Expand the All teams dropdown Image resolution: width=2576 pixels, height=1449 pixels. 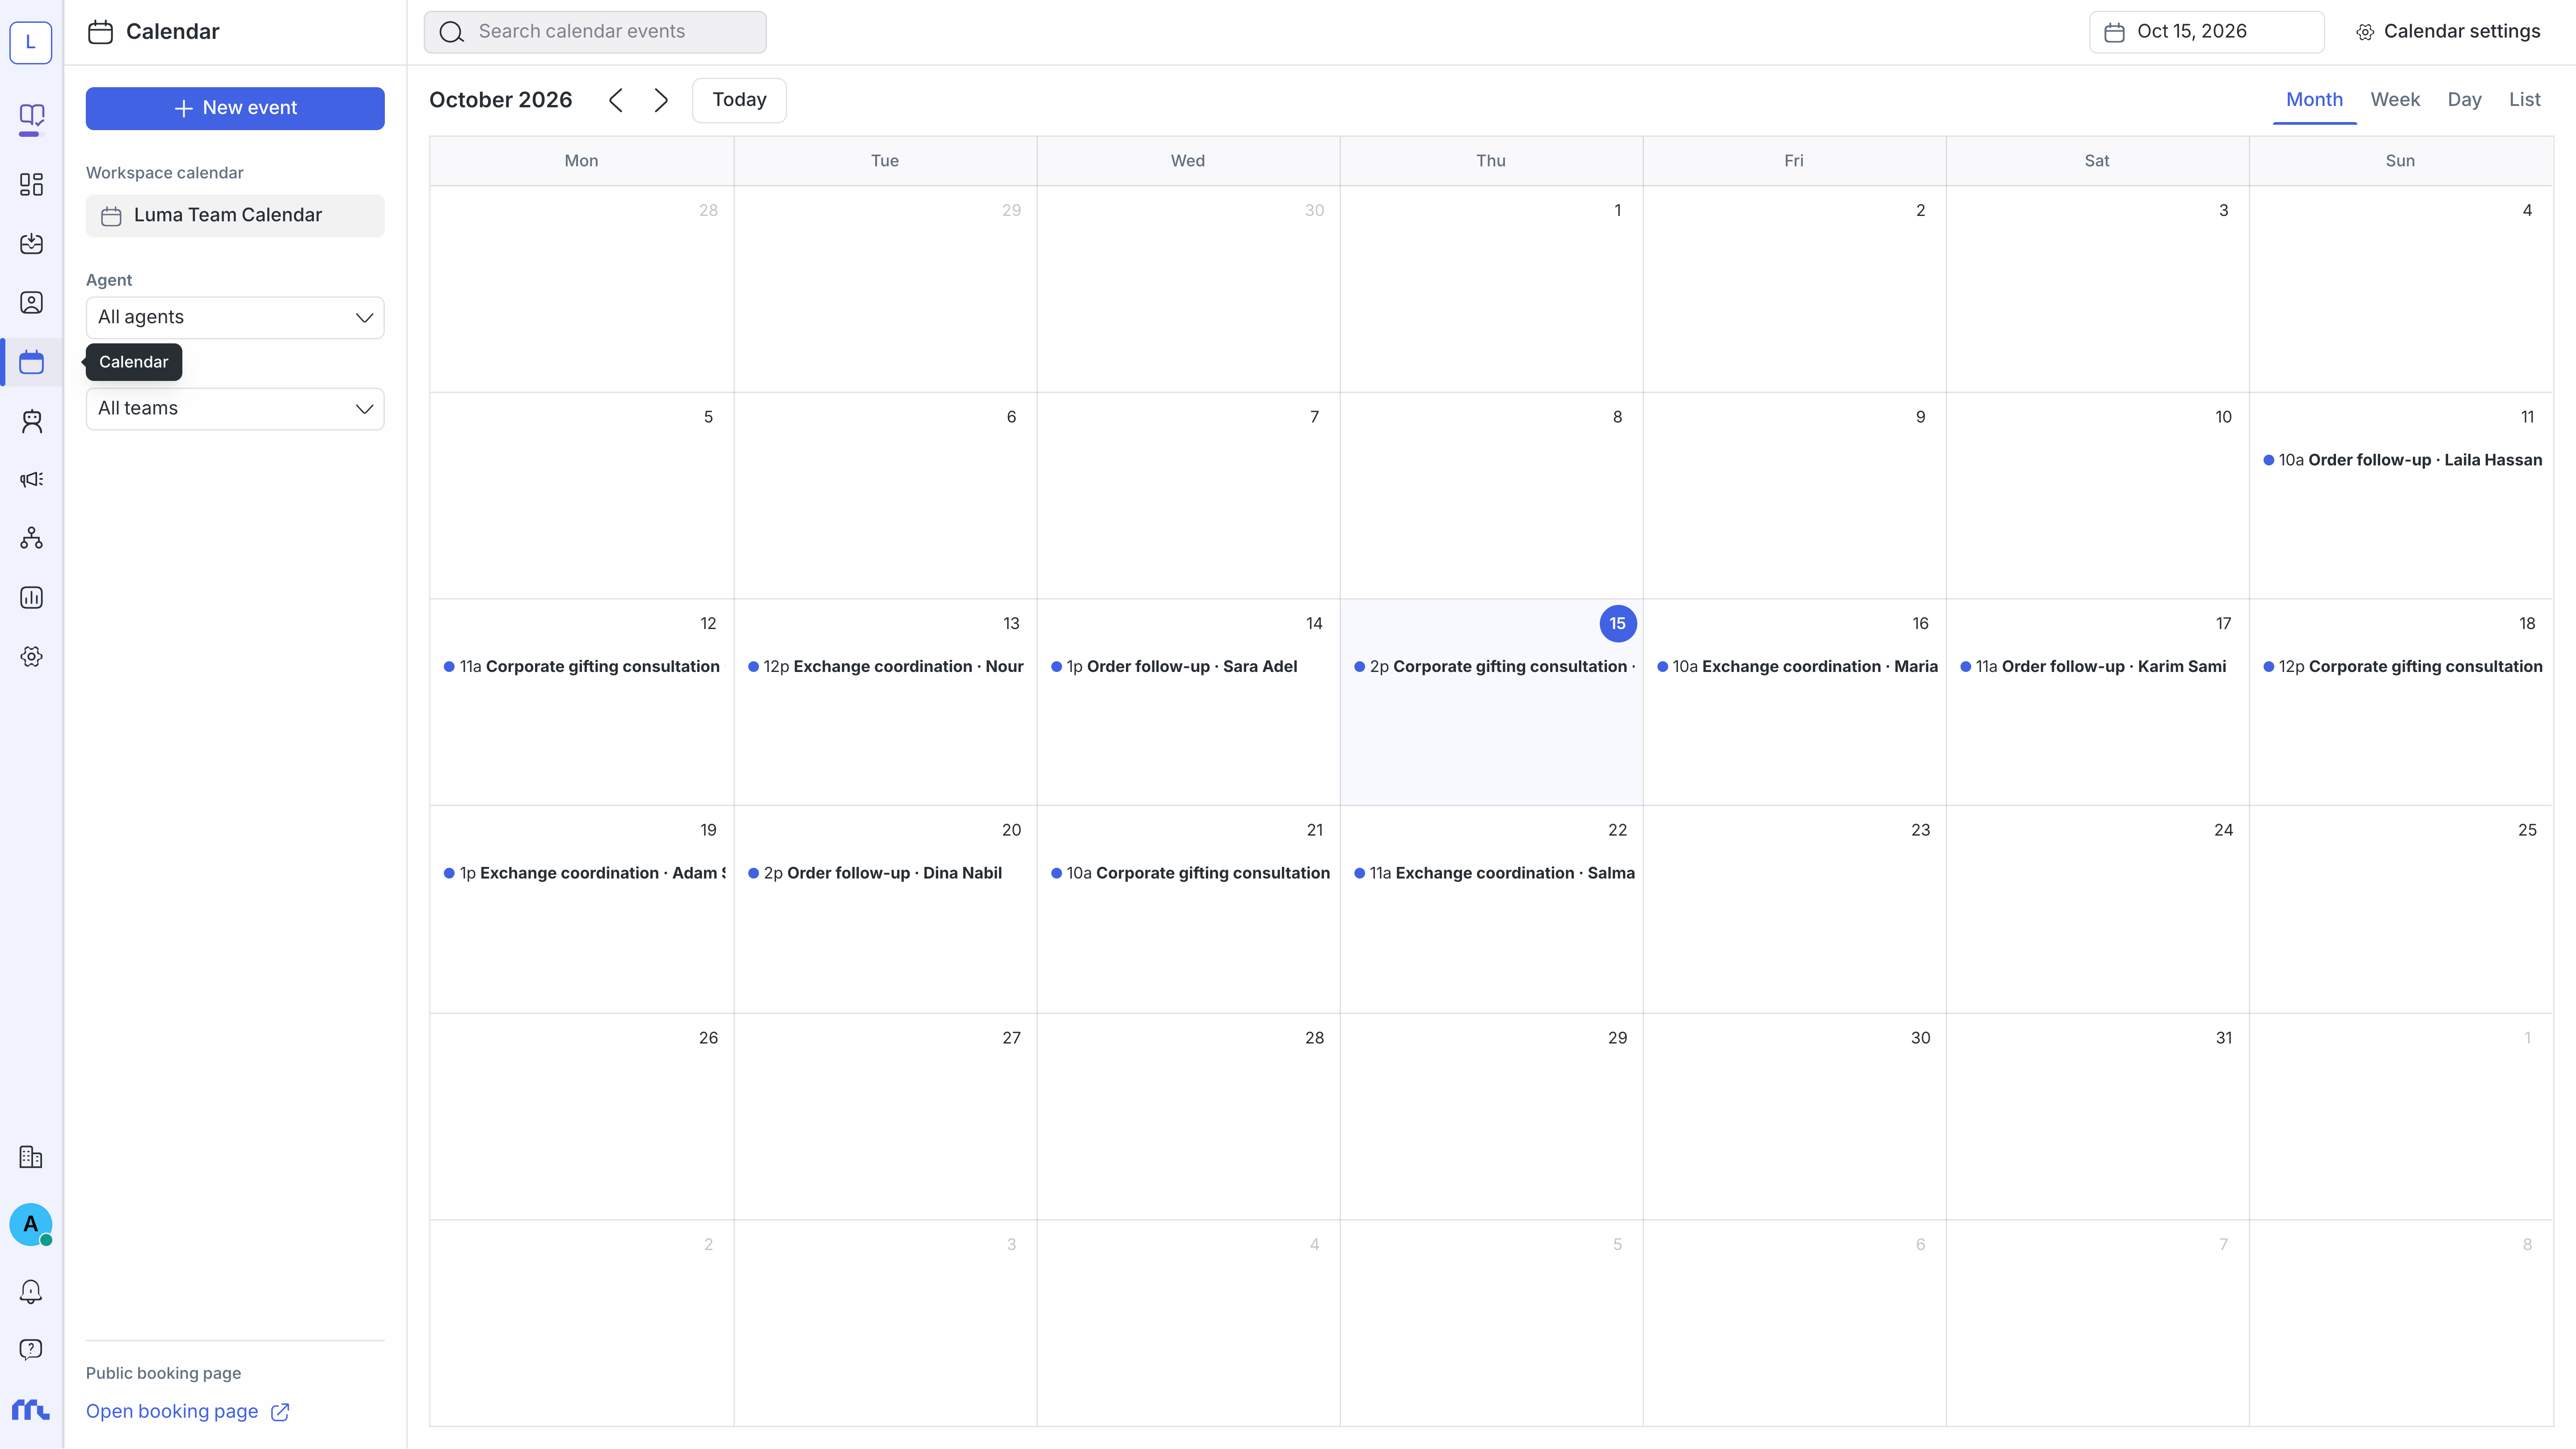[235, 409]
